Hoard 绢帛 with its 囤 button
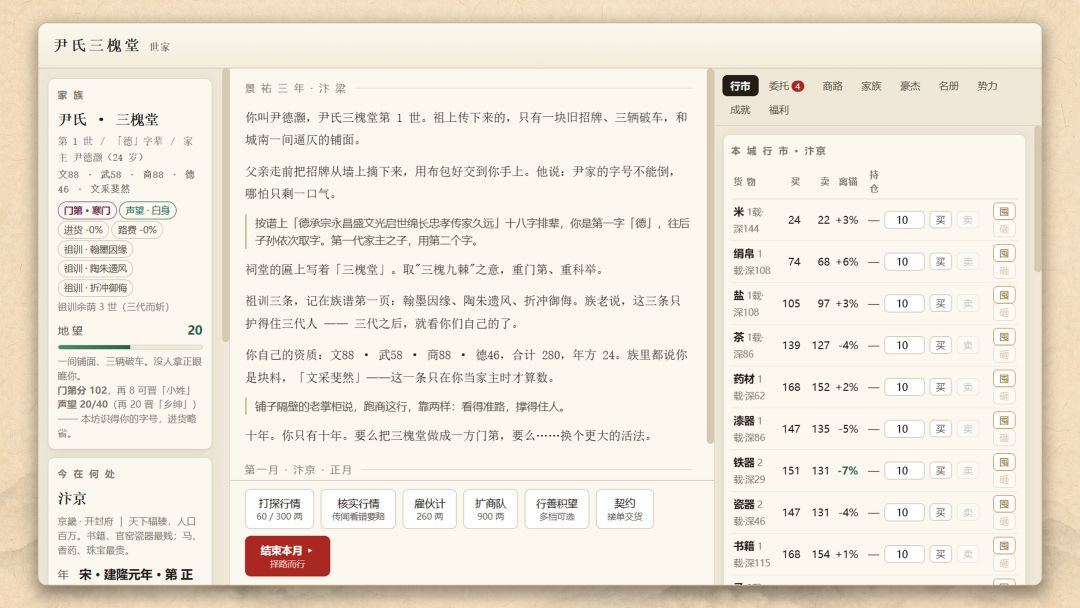 point(1004,253)
